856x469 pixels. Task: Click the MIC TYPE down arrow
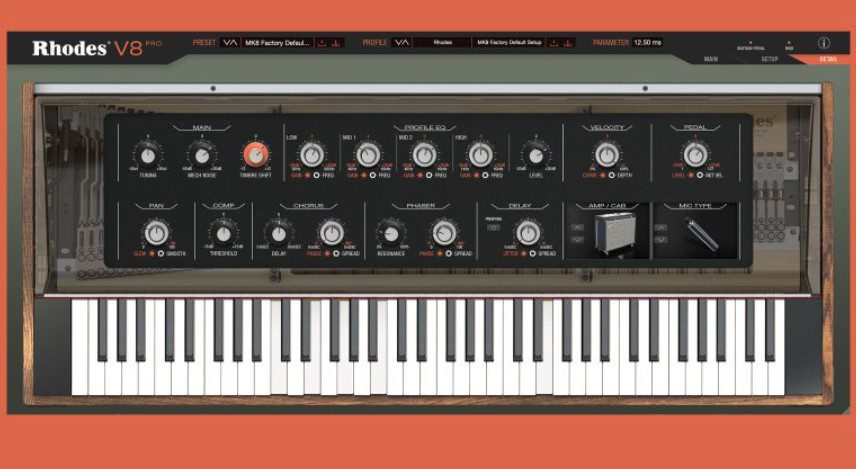pyautogui.click(x=661, y=239)
